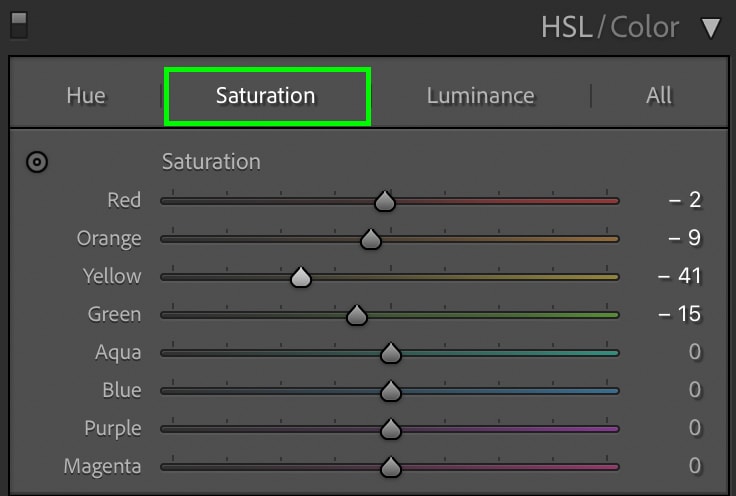The height and width of the screenshot is (496, 736).
Task: Click the Blue slider label
Action: [122, 390]
